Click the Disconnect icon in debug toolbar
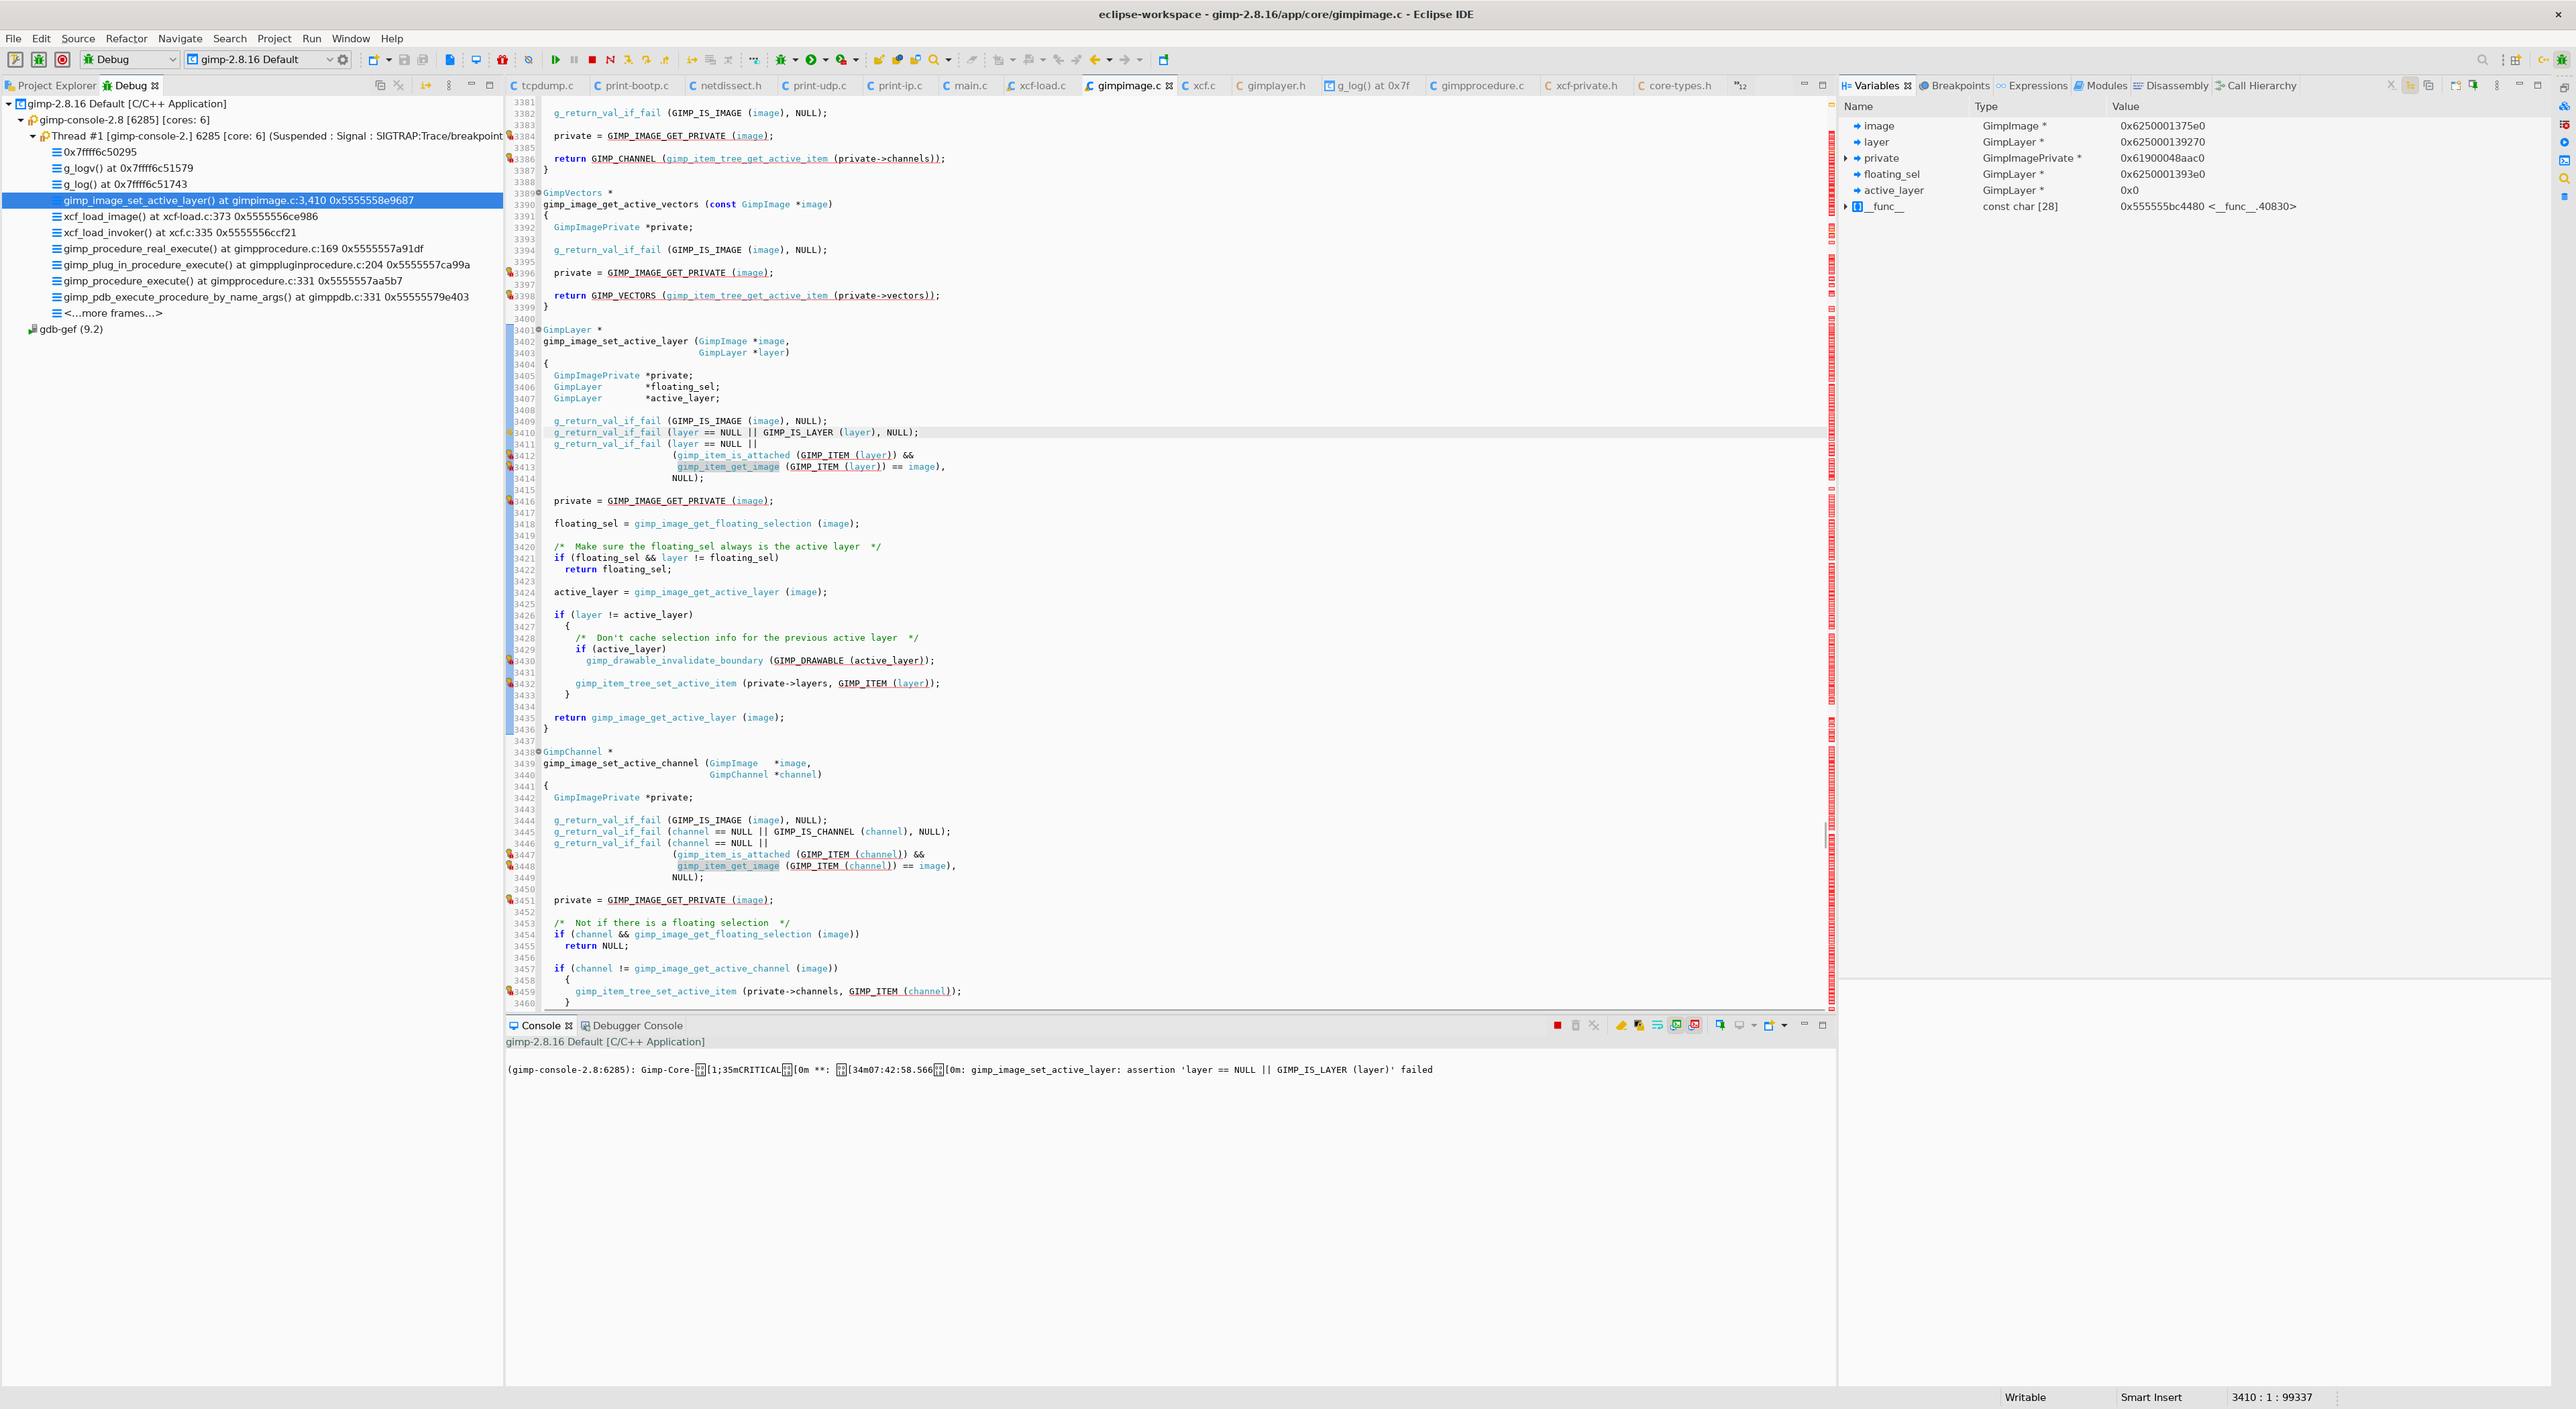This screenshot has width=2576, height=1409. [610, 60]
